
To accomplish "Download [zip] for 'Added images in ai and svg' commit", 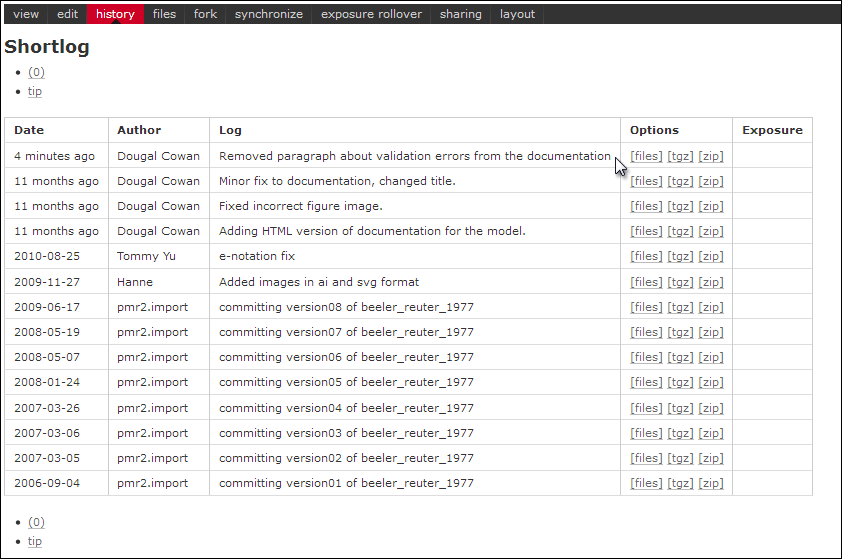I will (710, 282).
